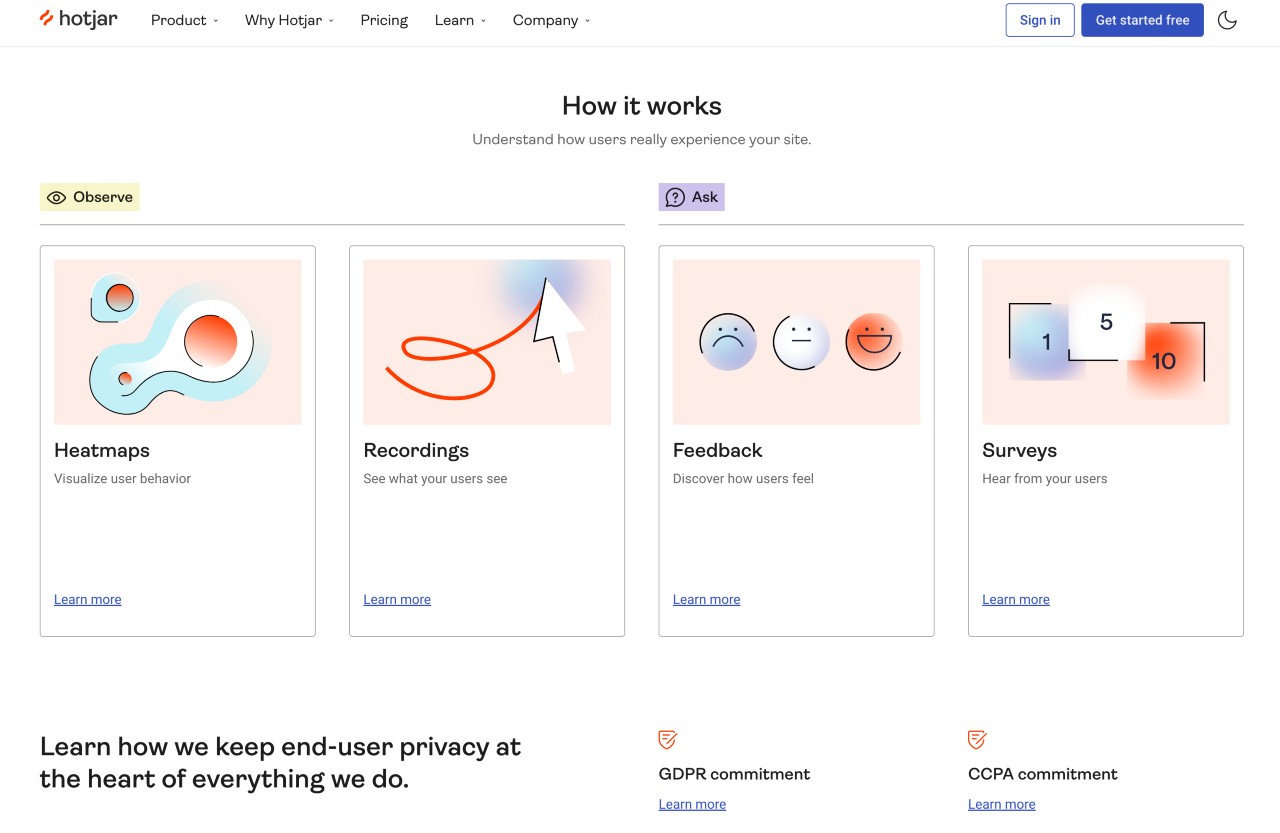Click the eye icon on the Observe badge
The width and height of the screenshot is (1280, 833).
point(57,197)
